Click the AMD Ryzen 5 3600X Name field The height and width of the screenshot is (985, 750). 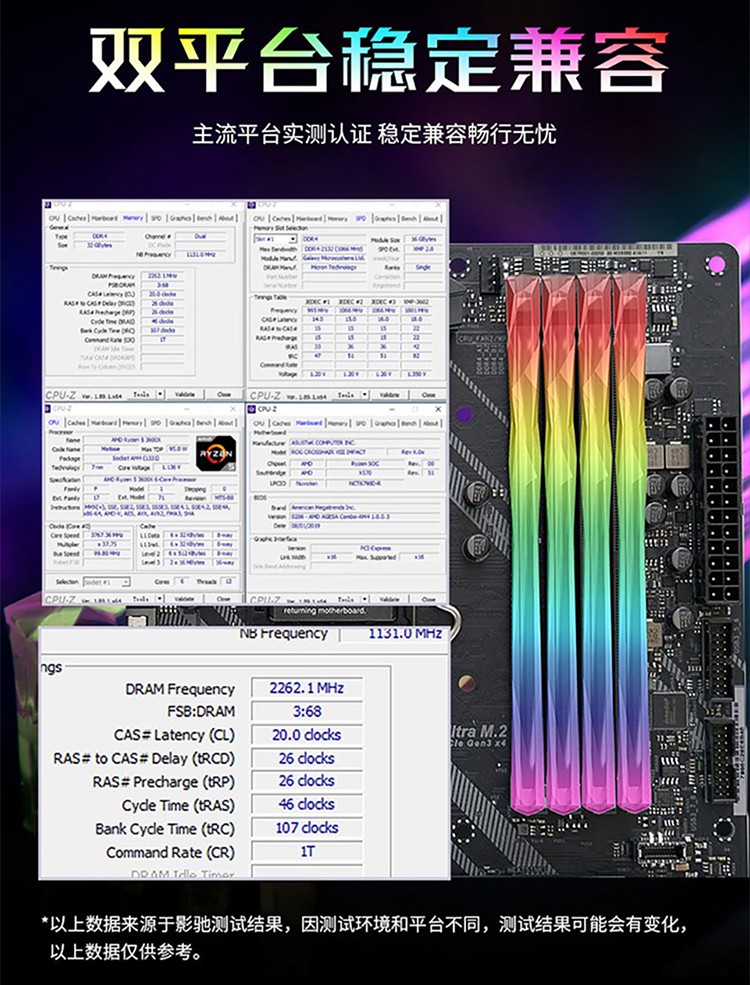click(x=136, y=440)
